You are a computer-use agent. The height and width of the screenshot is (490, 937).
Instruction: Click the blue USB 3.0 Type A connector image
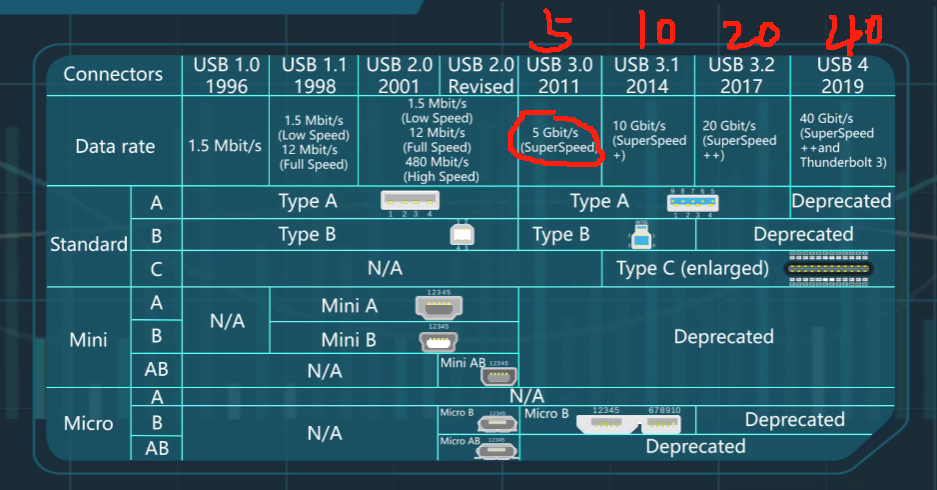(693, 203)
